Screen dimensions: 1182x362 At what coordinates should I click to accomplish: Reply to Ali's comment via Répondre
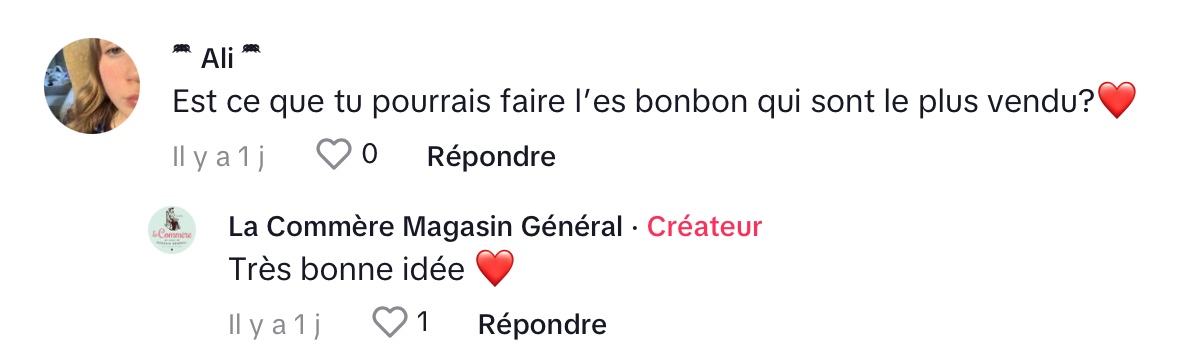pos(491,157)
